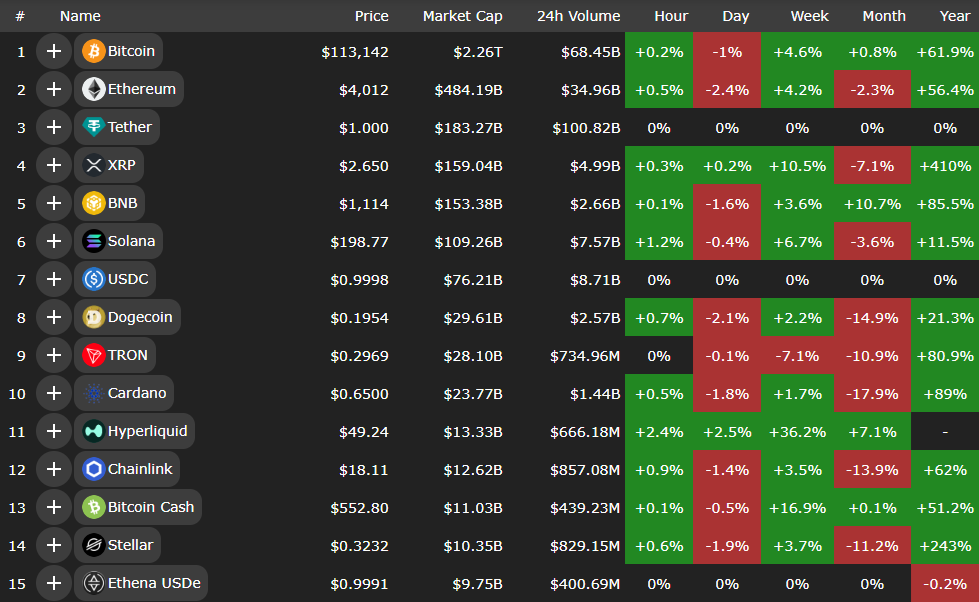Toggle the plus button next to BNB

tap(53, 203)
